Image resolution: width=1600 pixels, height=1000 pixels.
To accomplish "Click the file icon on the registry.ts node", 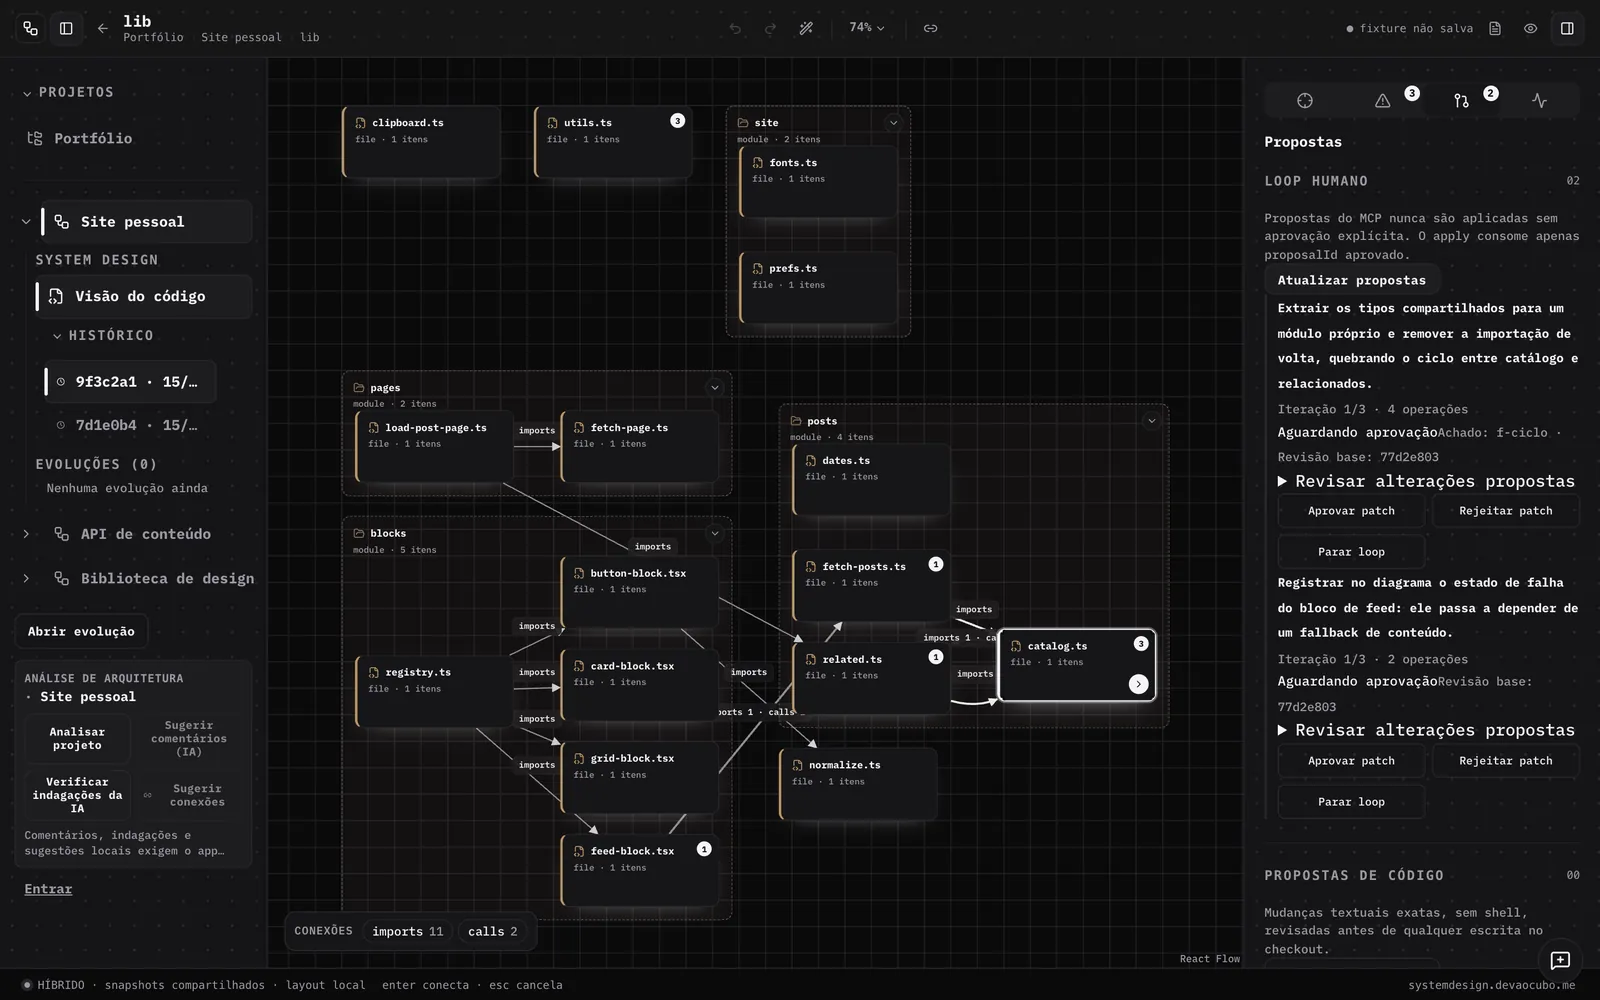I will point(374,672).
